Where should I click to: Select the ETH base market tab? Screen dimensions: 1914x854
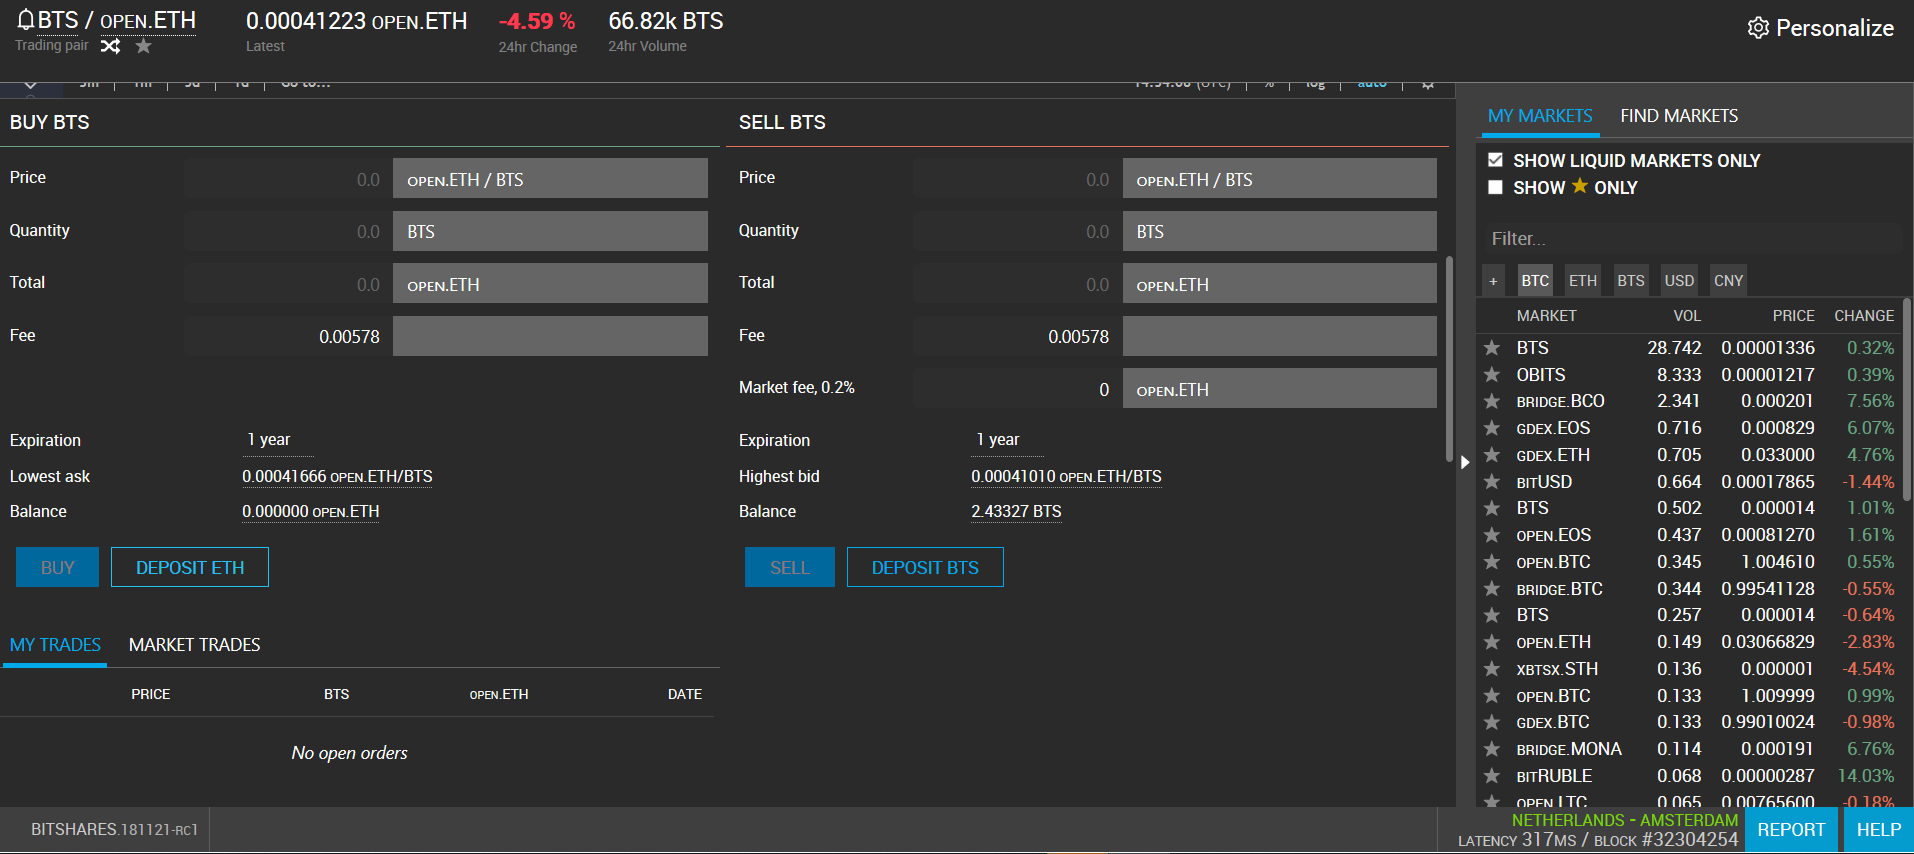pyautogui.click(x=1583, y=281)
